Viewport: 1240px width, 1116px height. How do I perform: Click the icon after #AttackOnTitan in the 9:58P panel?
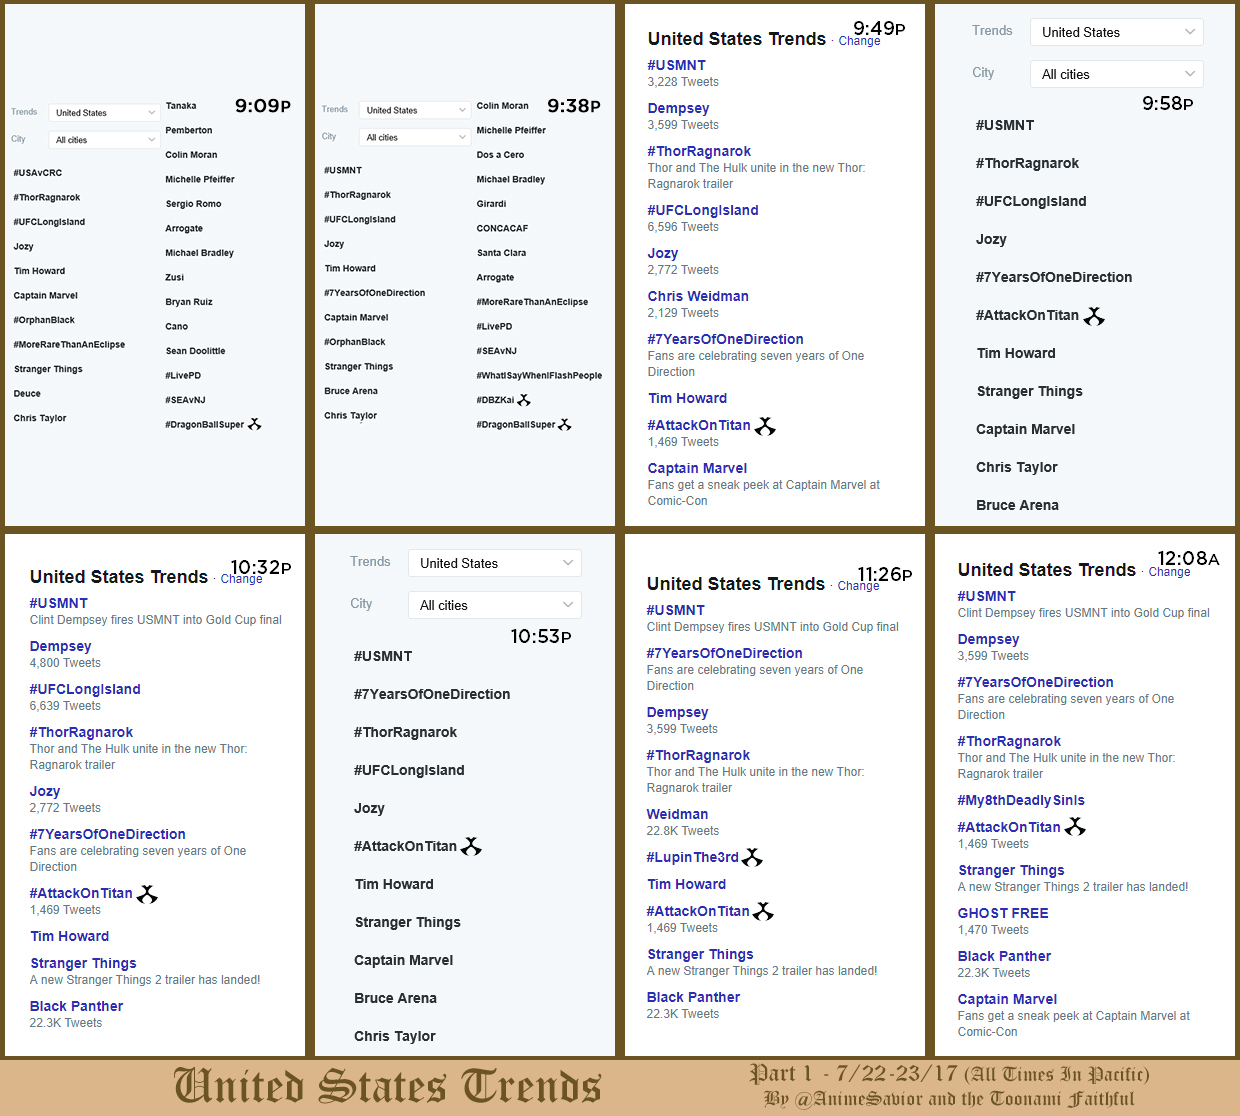point(1094,316)
